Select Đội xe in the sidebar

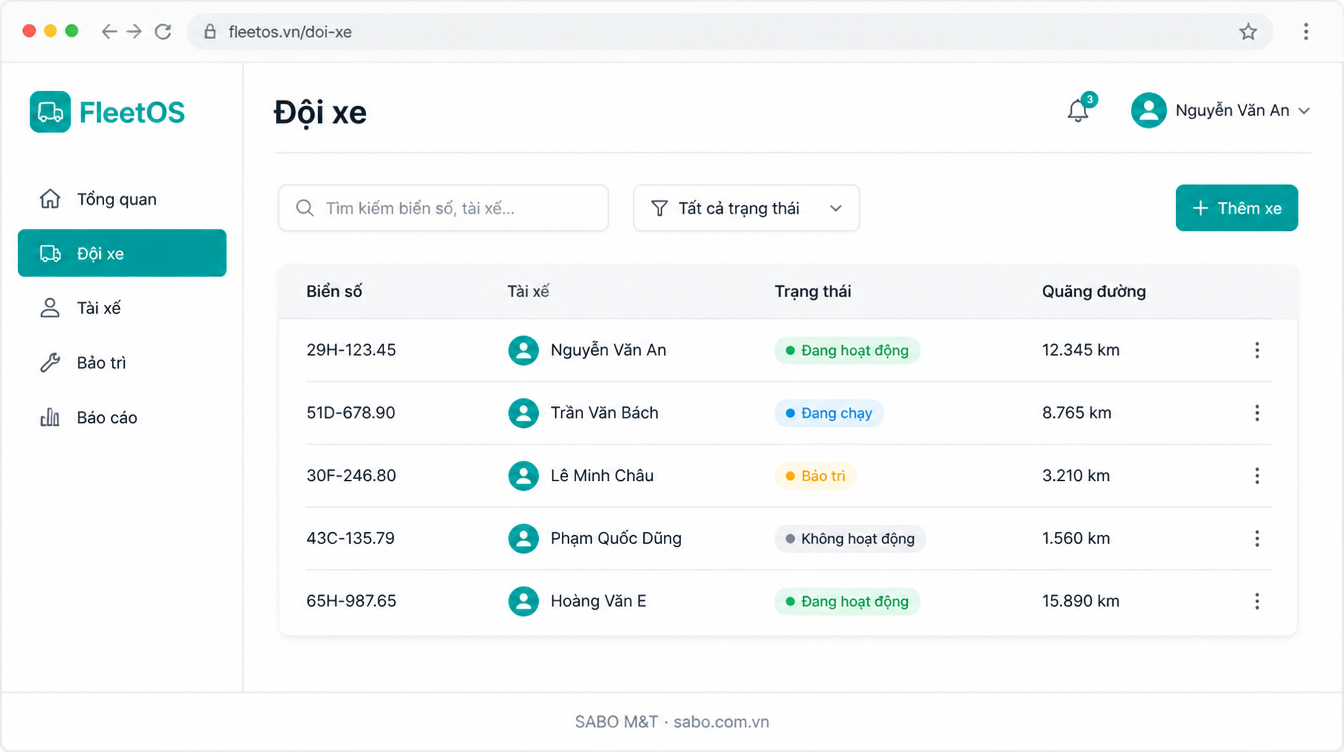coord(122,253)
